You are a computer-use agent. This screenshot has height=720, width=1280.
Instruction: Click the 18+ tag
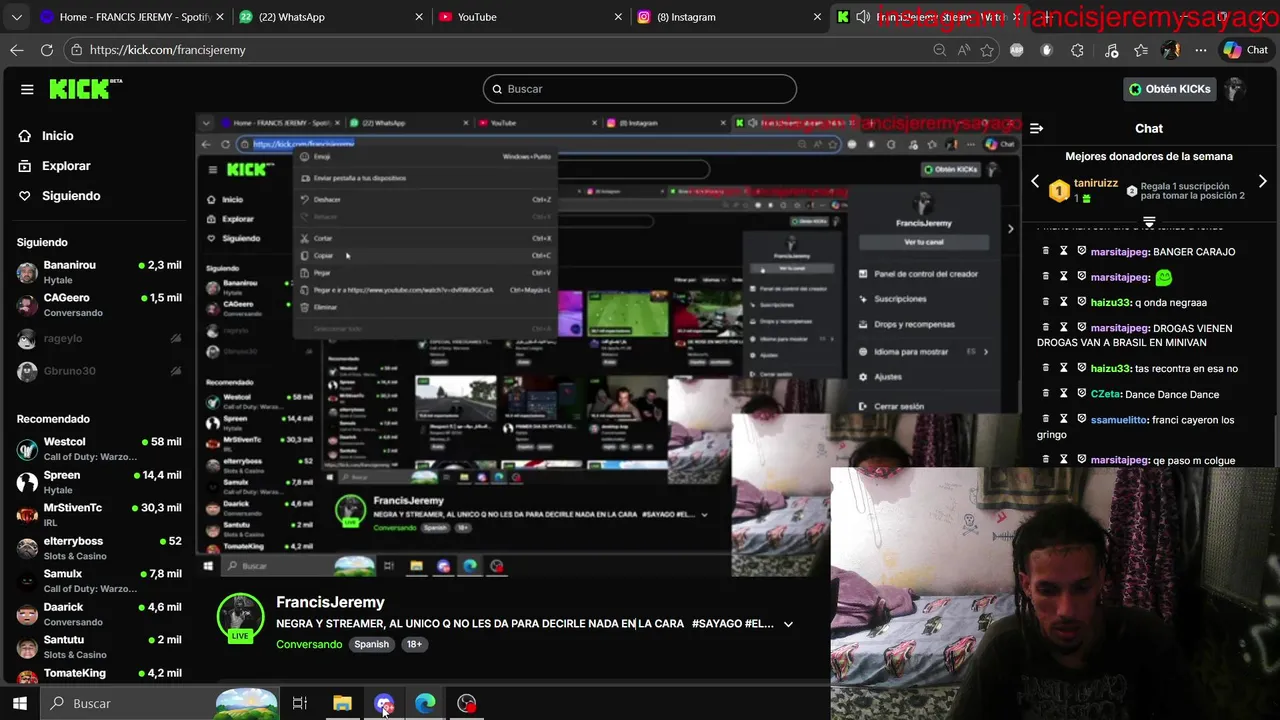pos(414,644)
